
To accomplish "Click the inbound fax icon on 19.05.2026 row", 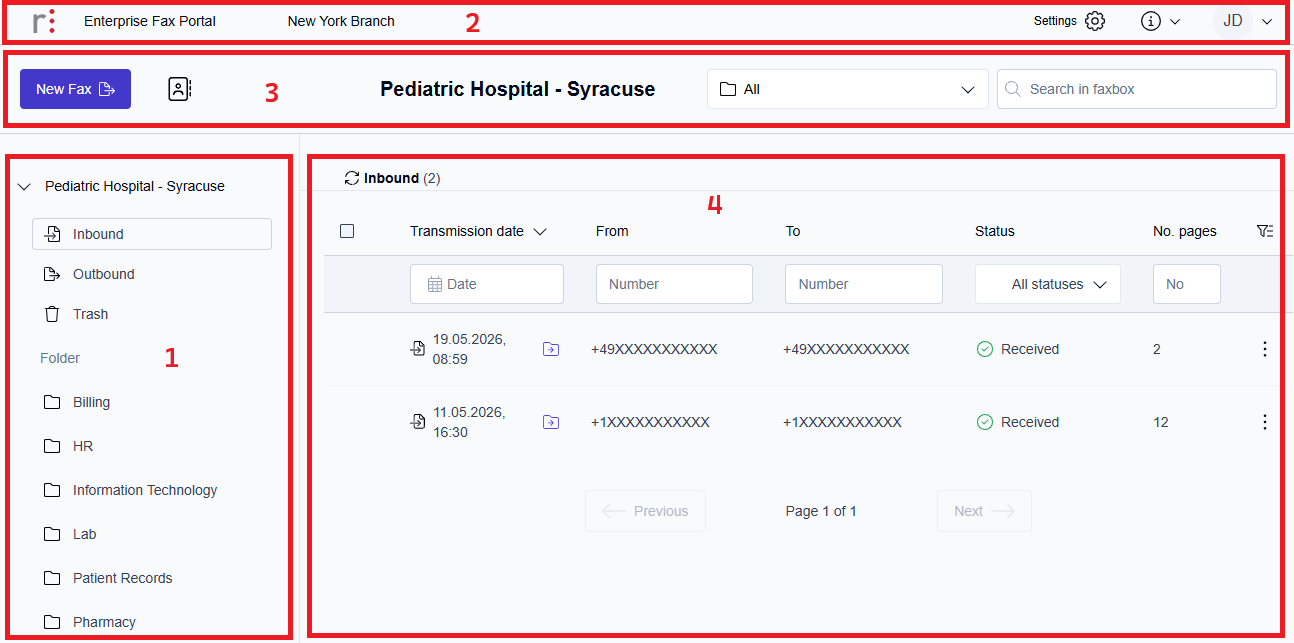I will 418,349.
